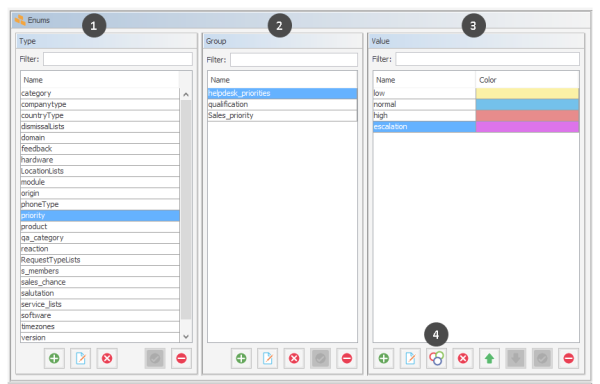
Task: Click the grayed checkmark button under the Group list
Action: pos(320,358)
